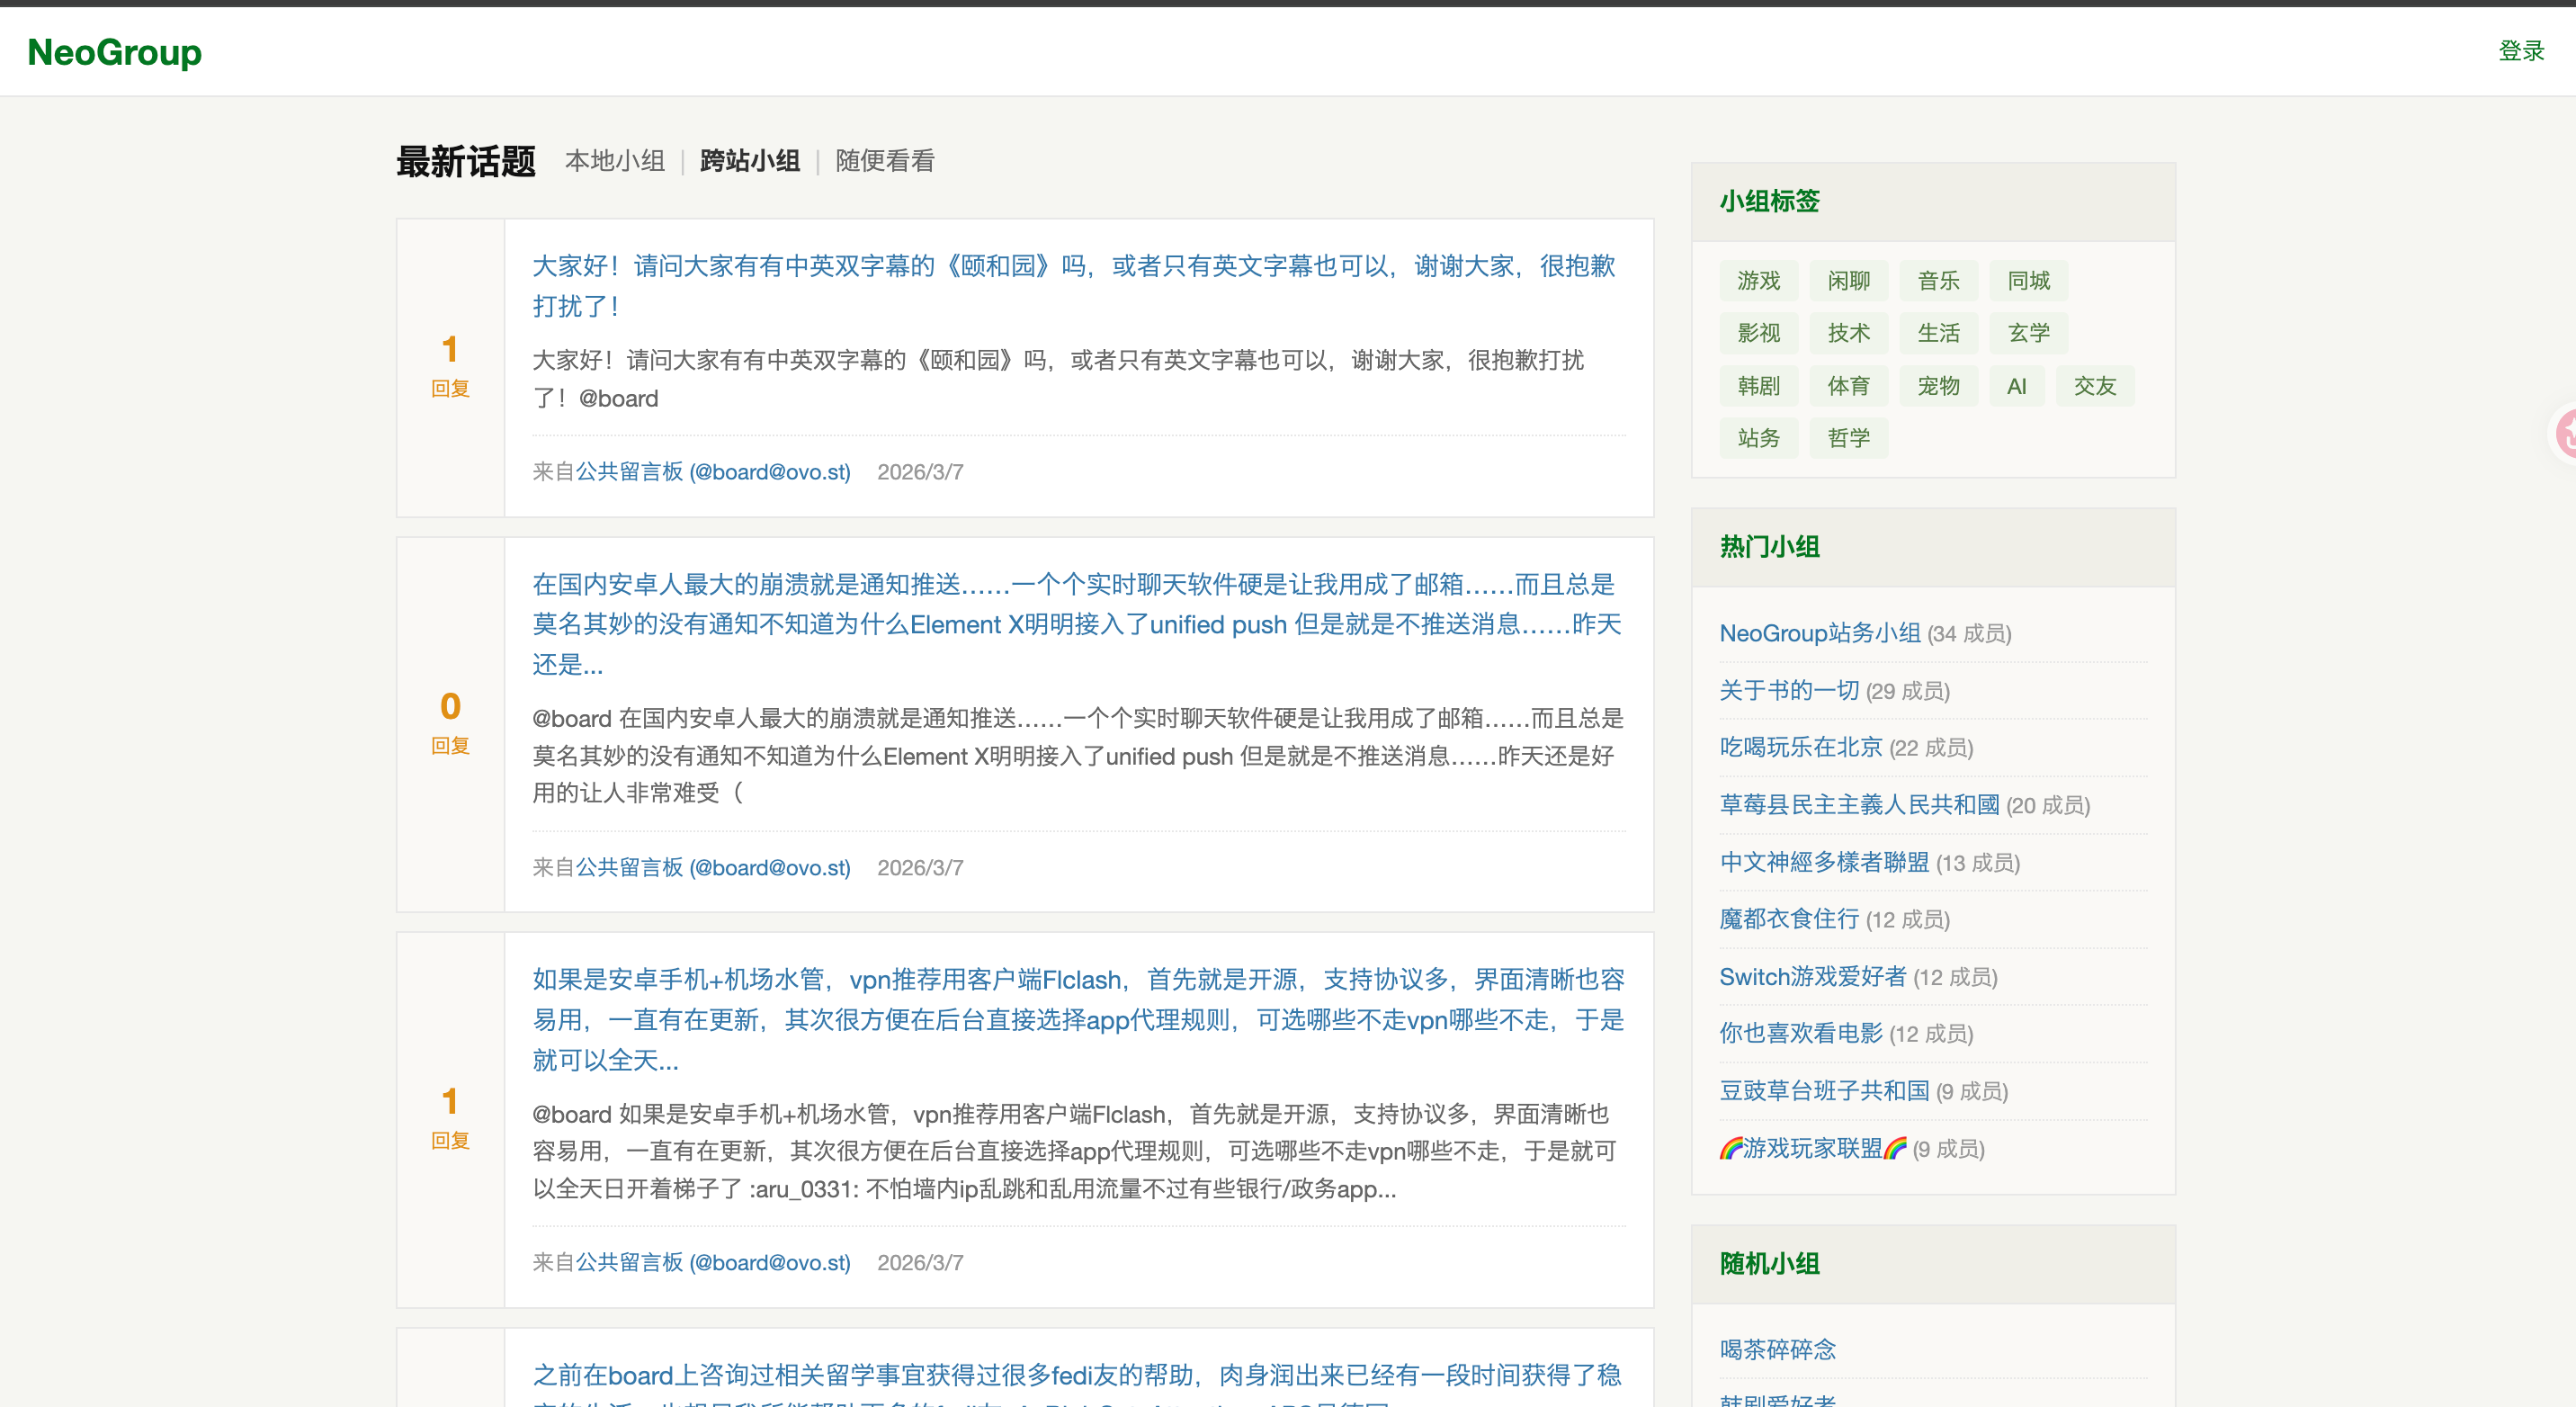
Task: Select the 跨站小组 tab
Action: click(749, 161)
